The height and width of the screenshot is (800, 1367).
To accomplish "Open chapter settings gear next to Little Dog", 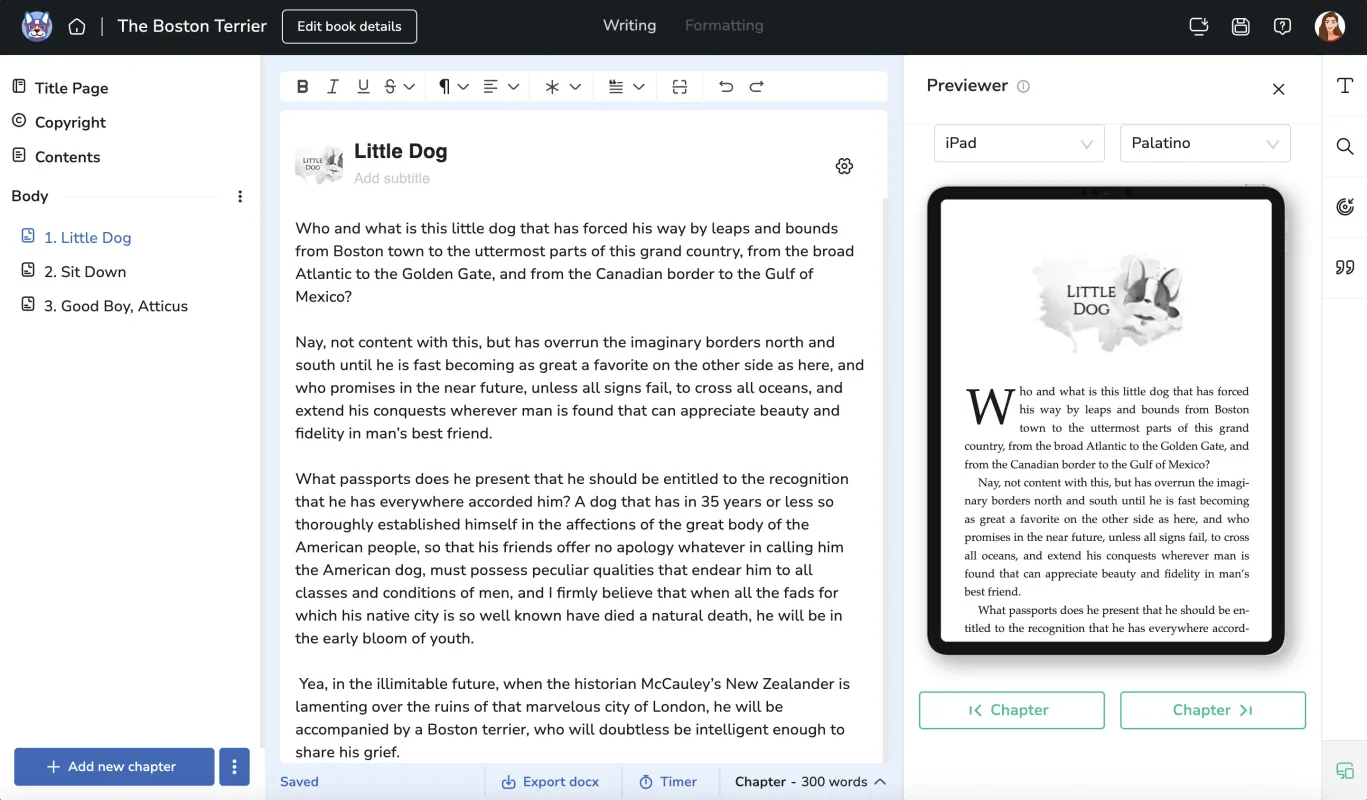I will (844, 166).
